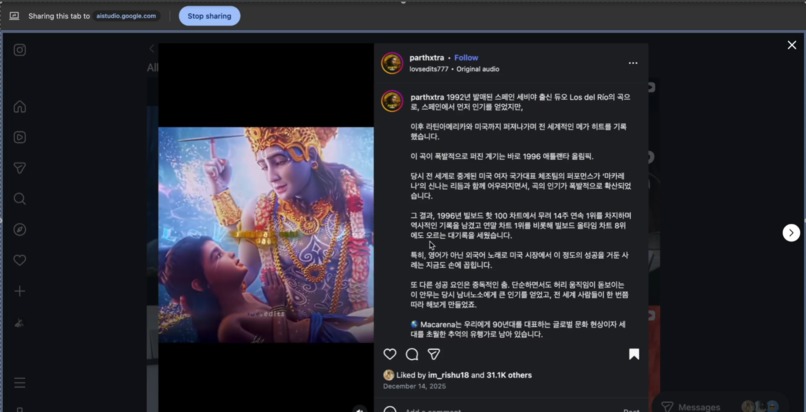
Task: Toggle the saved bookmark on the post
Action: [634, 354]
